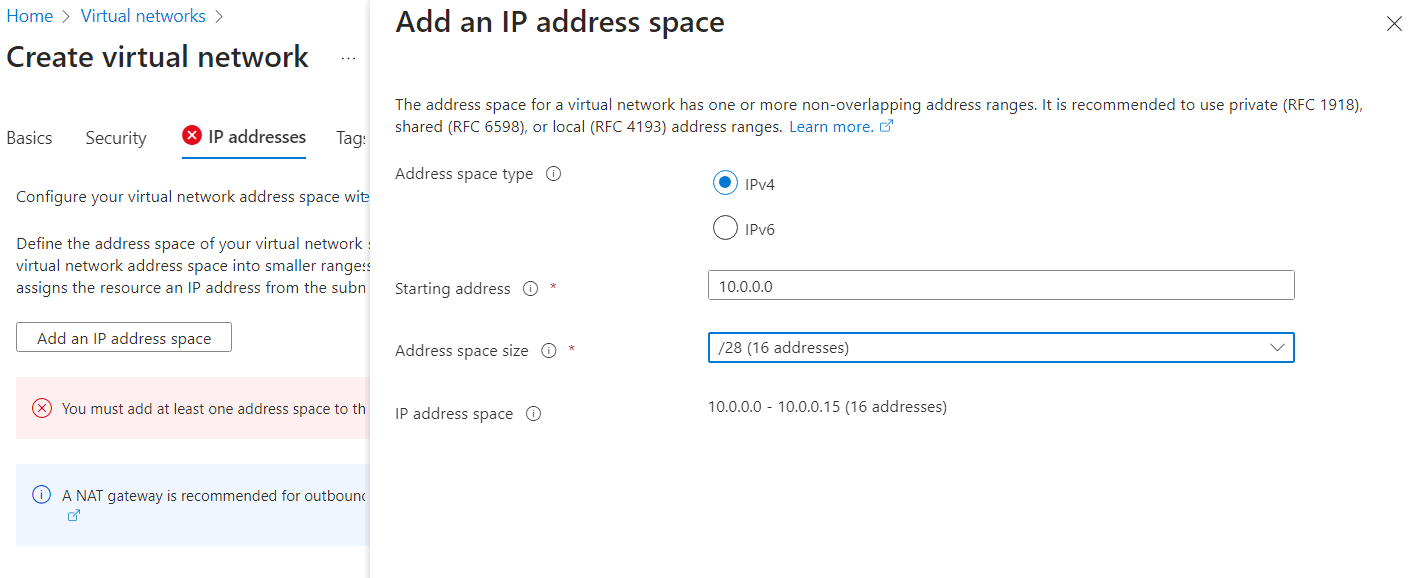
Task: Click the red error icon in the warning banner
Action: coord(40,408)
